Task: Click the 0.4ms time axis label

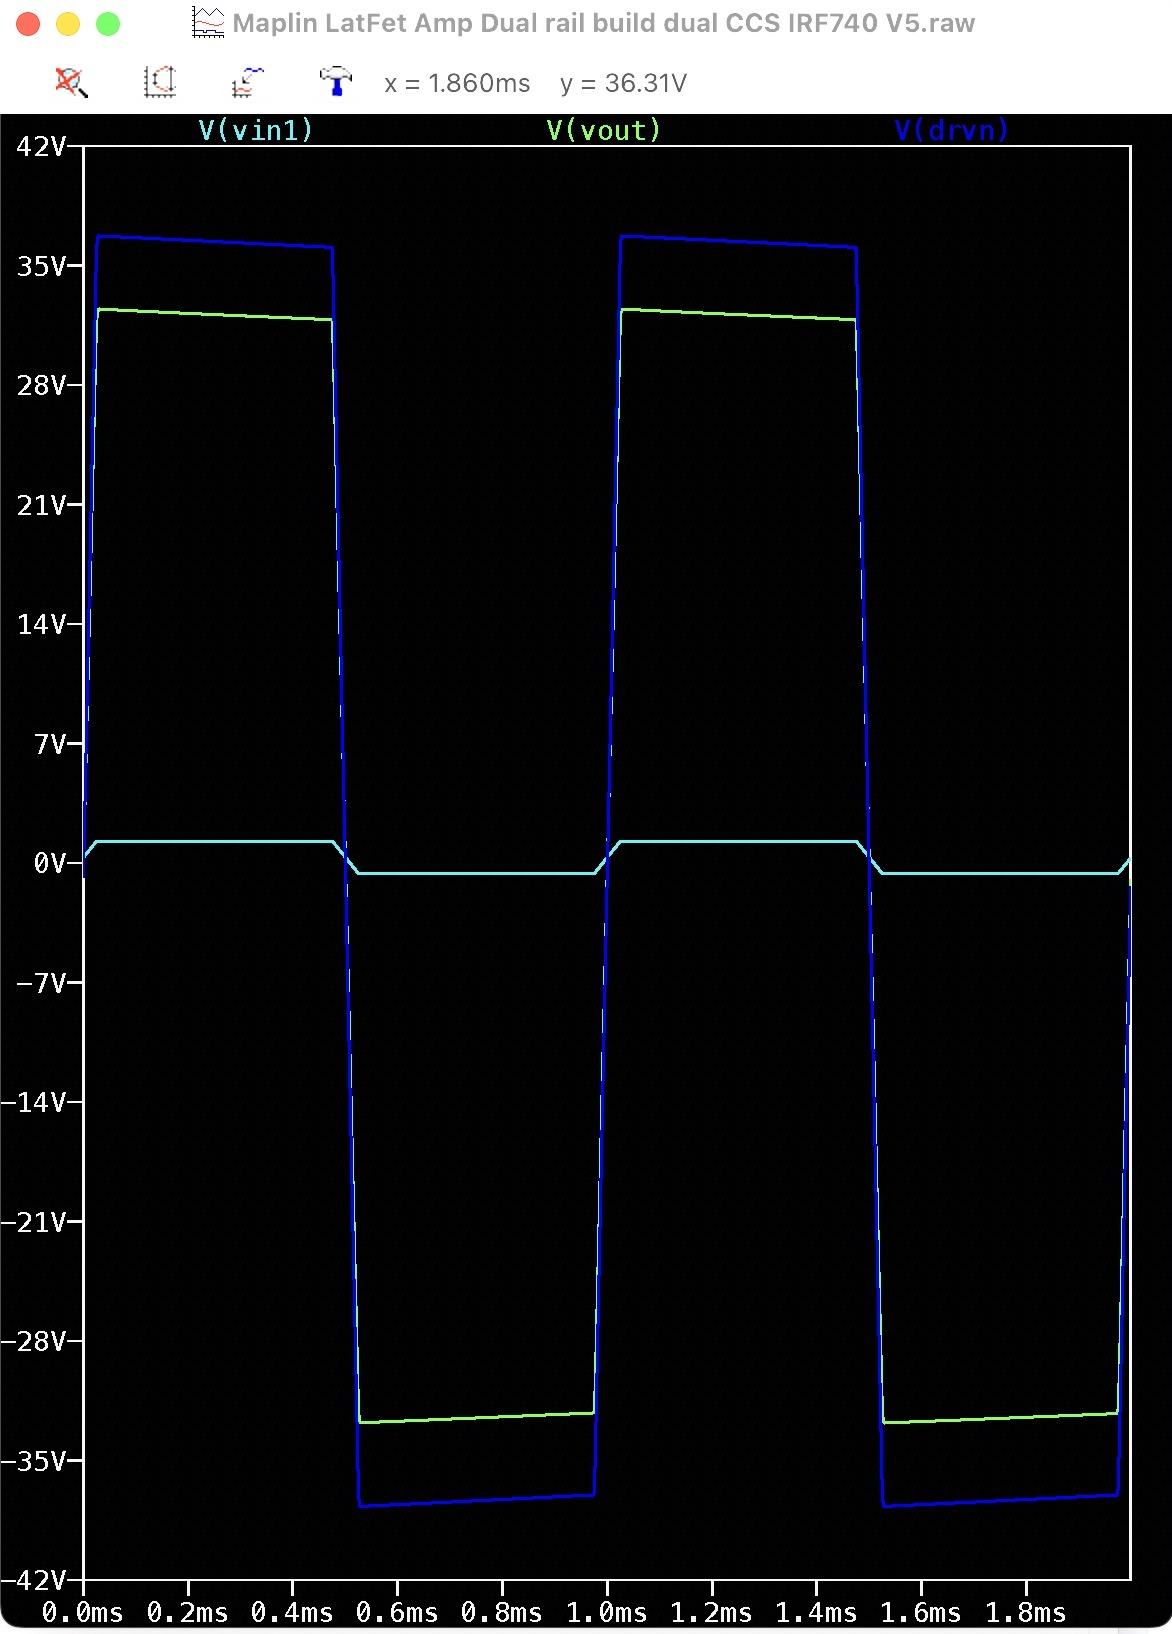Action: 292,1613
